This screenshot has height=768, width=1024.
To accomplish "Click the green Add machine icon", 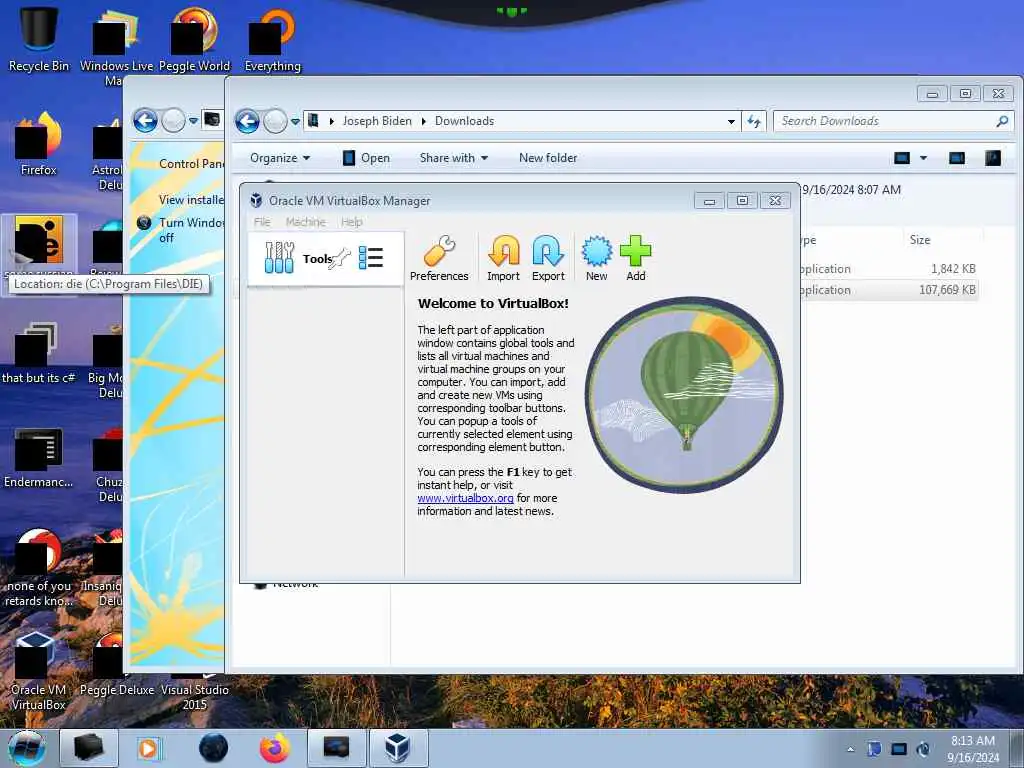I will (x=635, y=259).
